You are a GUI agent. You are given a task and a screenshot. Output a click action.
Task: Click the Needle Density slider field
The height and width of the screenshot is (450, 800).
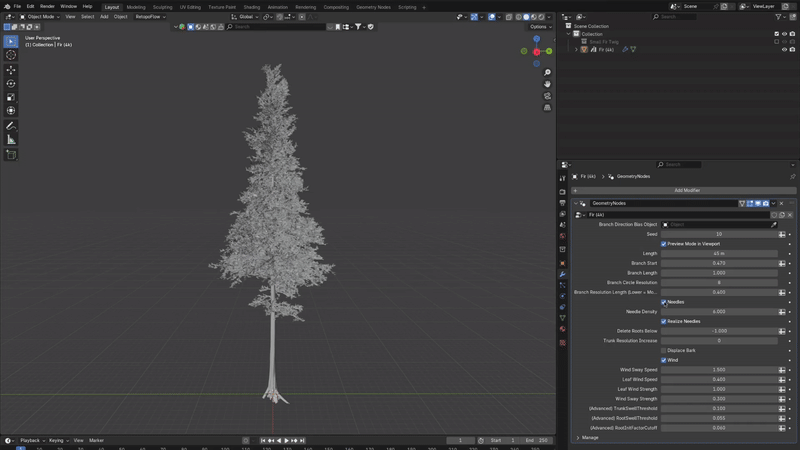click(719, 312)
